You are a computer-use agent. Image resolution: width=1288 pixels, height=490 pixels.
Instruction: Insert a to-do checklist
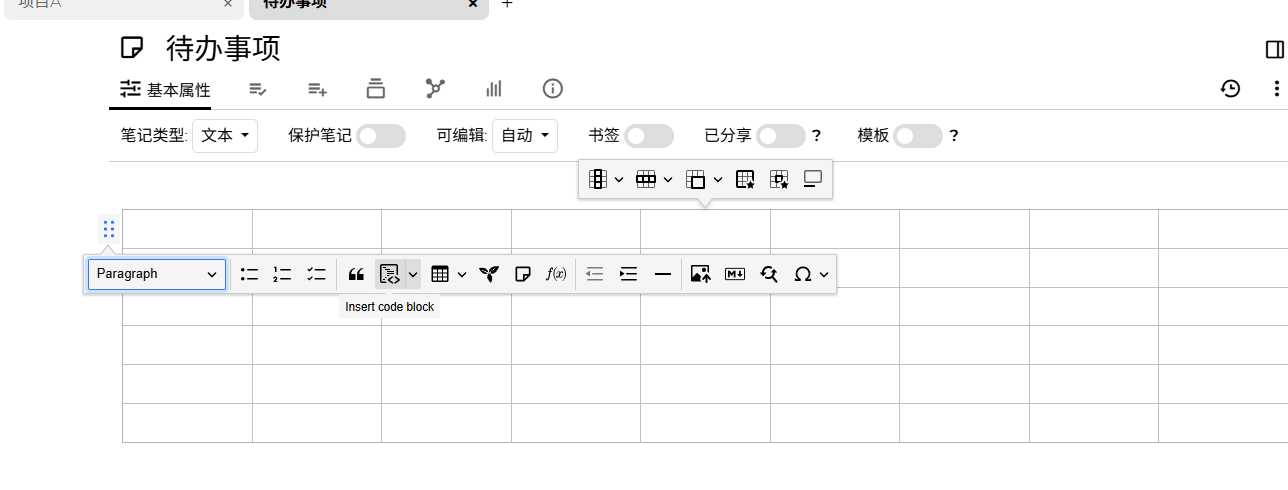(x=316, y=274)
